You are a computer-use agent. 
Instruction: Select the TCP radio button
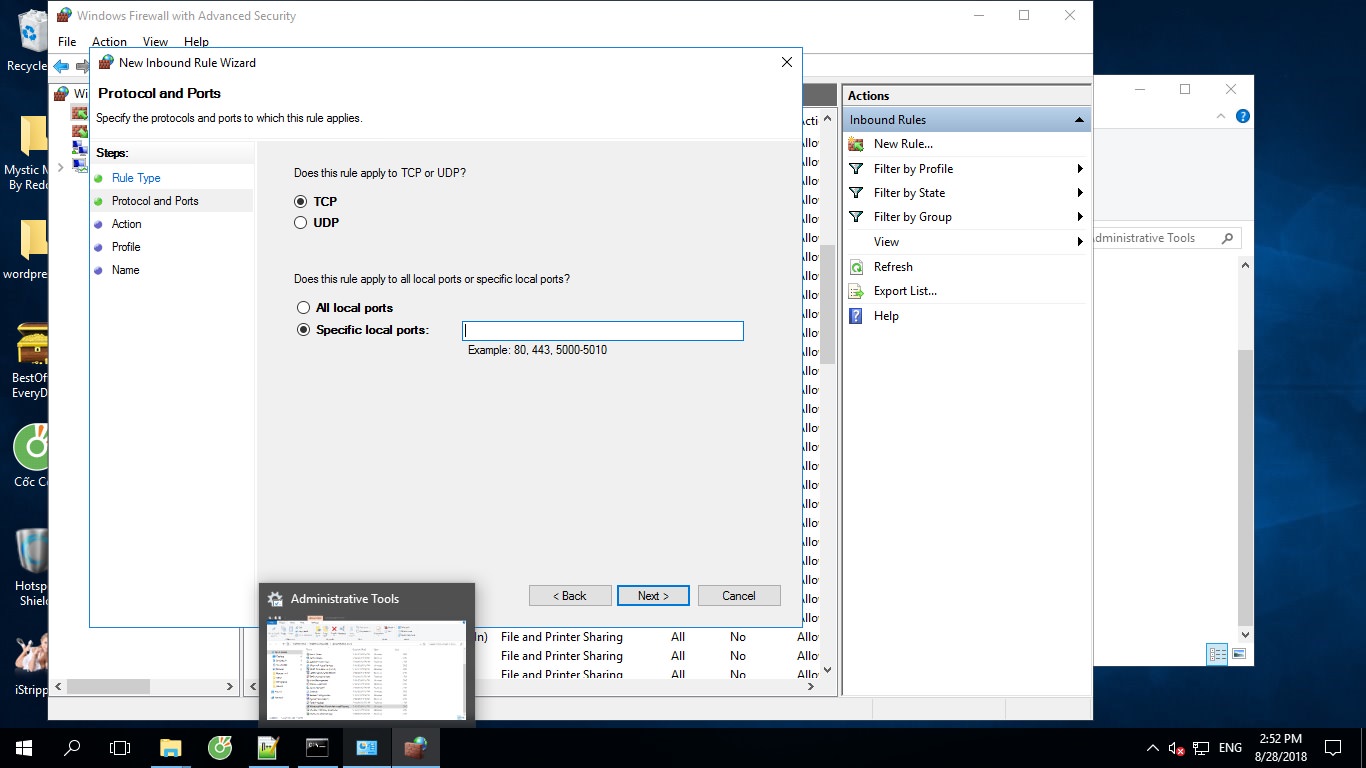coord(301,202)
